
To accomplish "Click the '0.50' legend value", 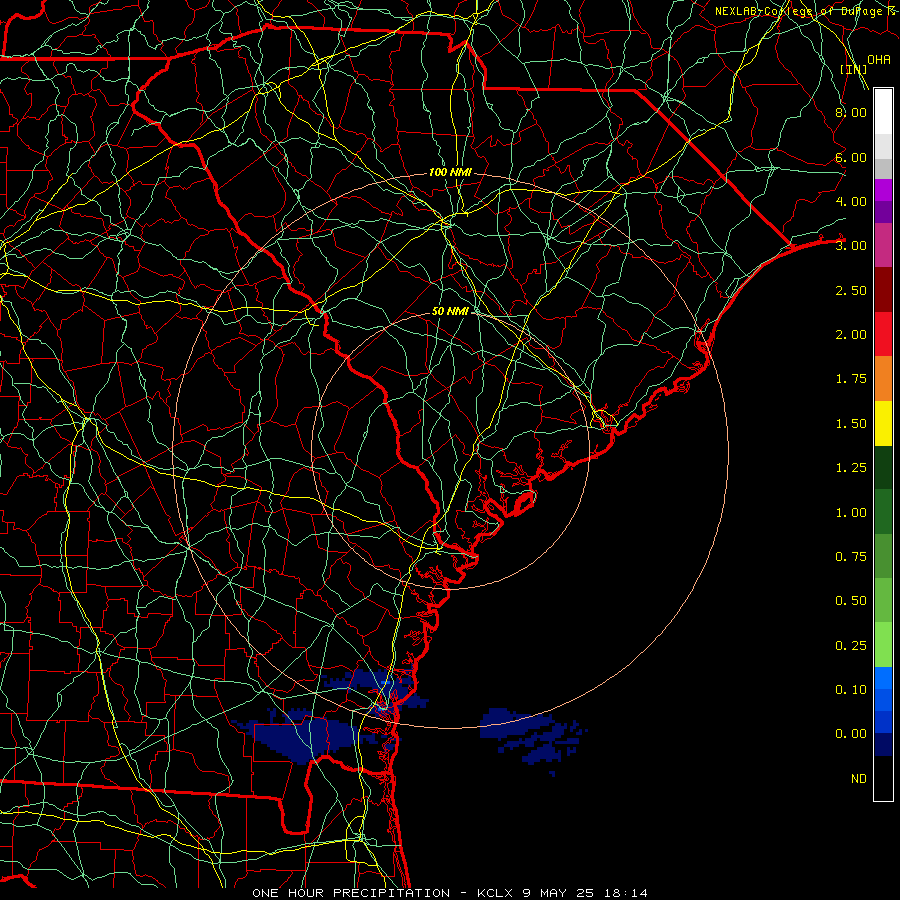I will pyautogui.click(x=851, y=601).
